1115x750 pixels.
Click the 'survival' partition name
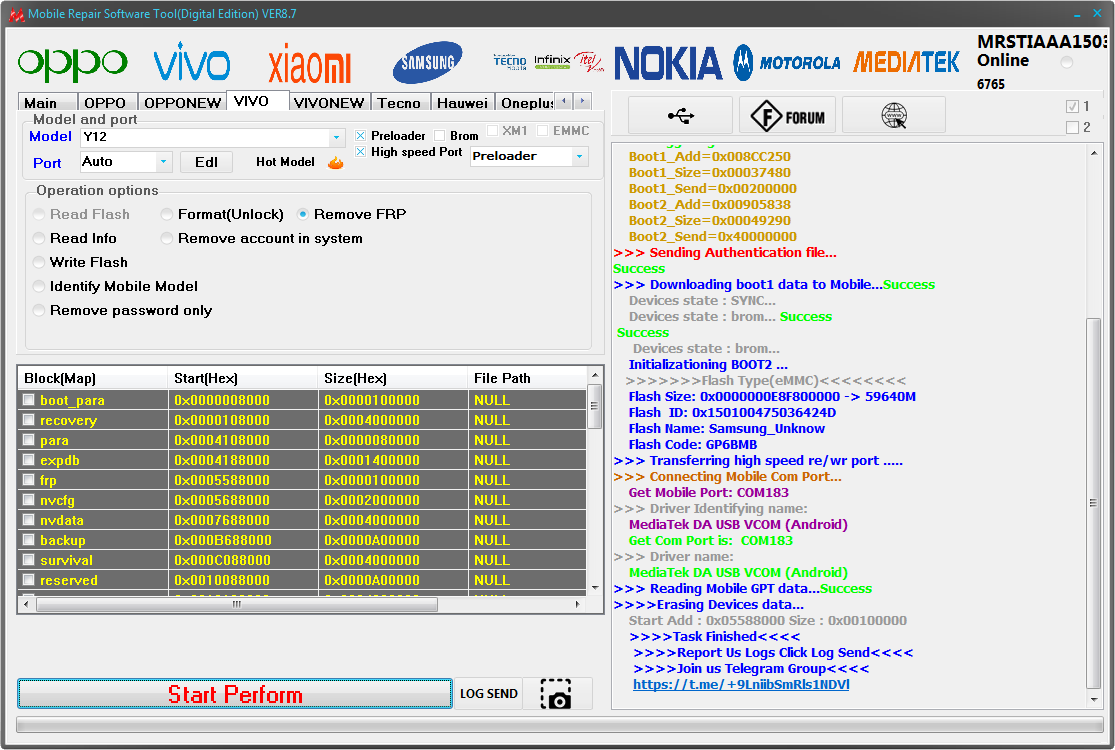(66, 560)
